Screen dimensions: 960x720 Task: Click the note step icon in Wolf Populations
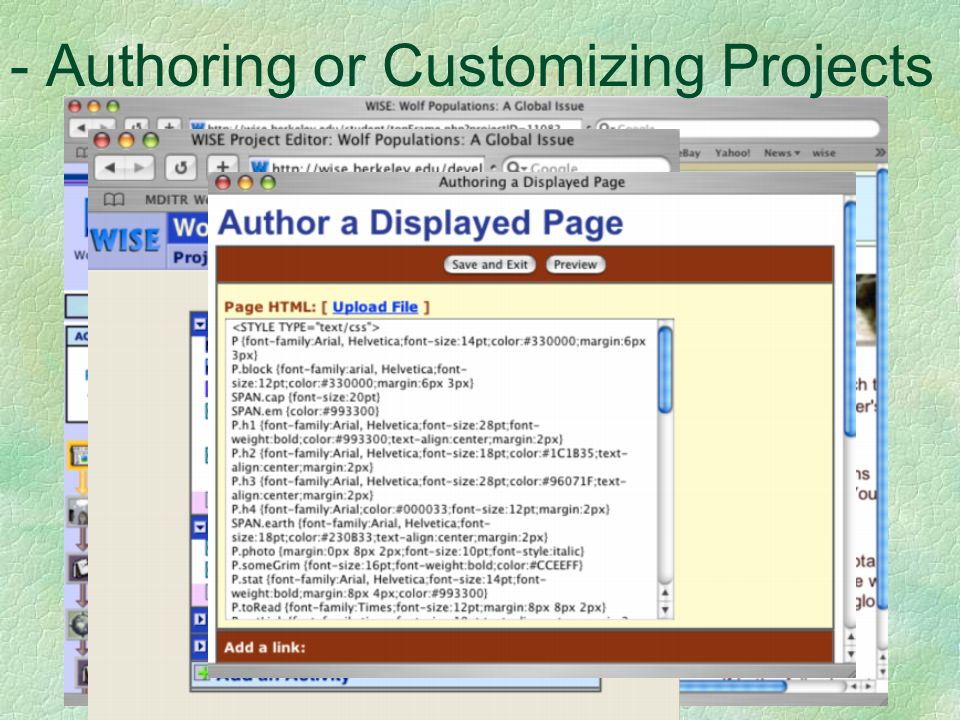point(78,569)
